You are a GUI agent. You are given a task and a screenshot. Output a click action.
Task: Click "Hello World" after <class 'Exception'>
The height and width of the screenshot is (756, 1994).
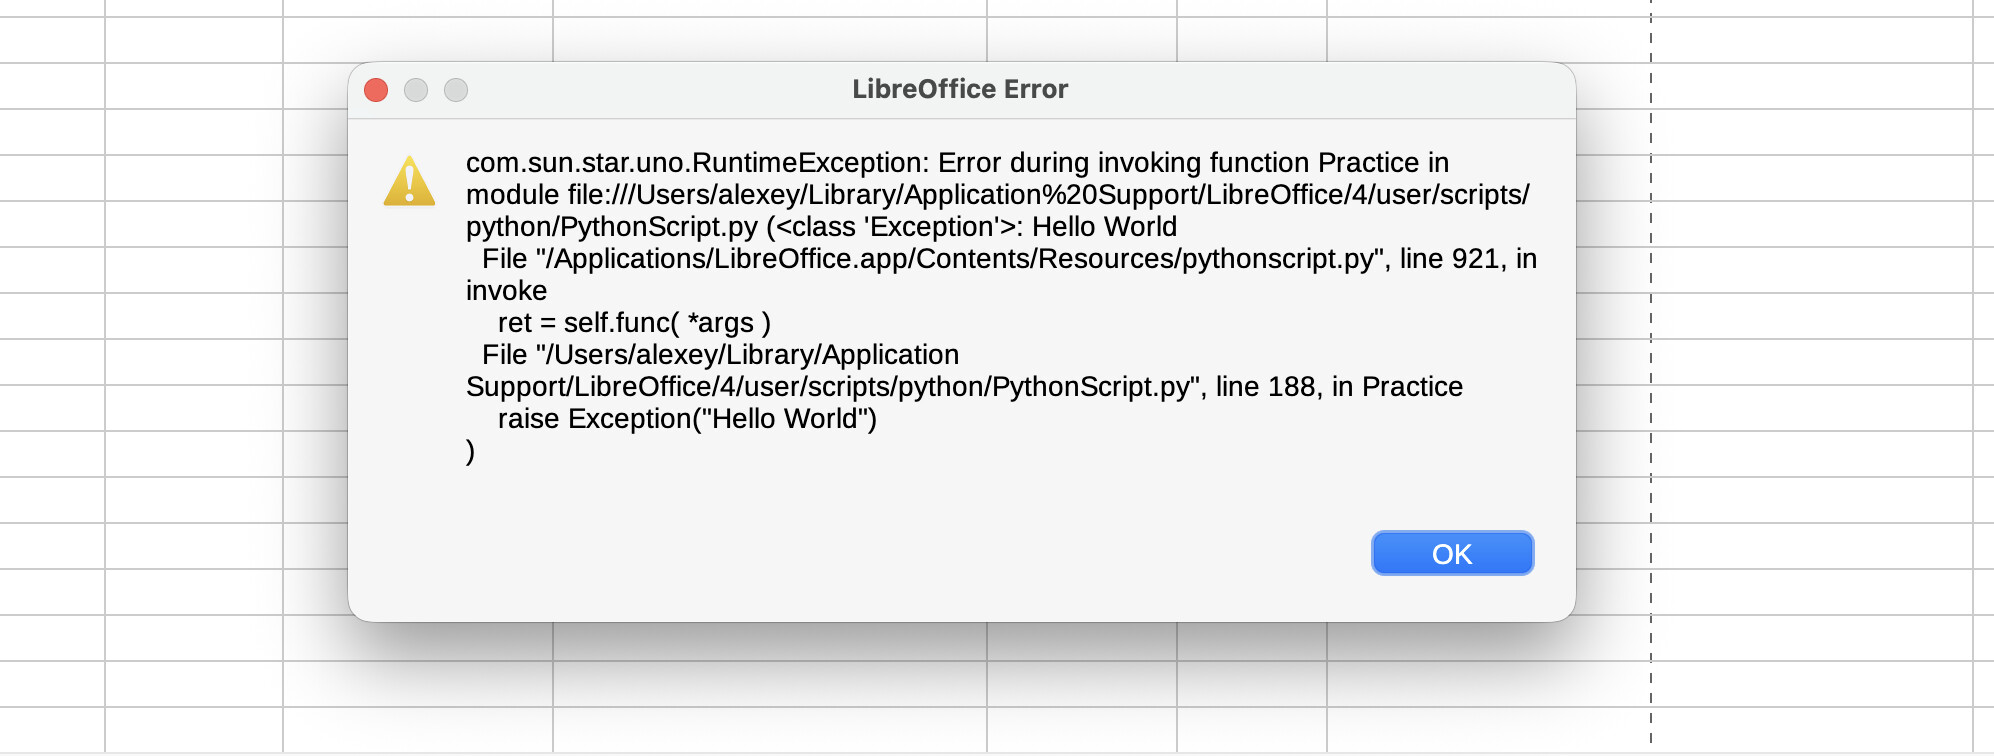click(1104, 227)
